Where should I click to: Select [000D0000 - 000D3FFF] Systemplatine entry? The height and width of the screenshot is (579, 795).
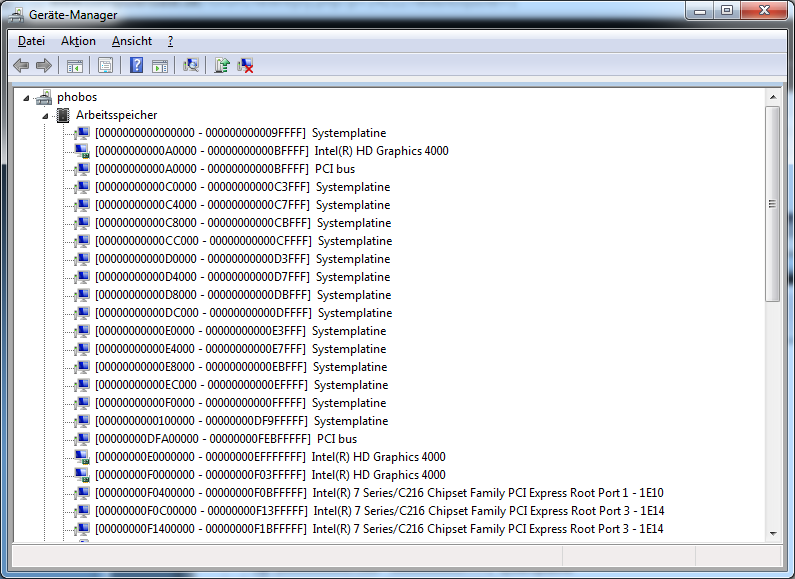[242, 259]
